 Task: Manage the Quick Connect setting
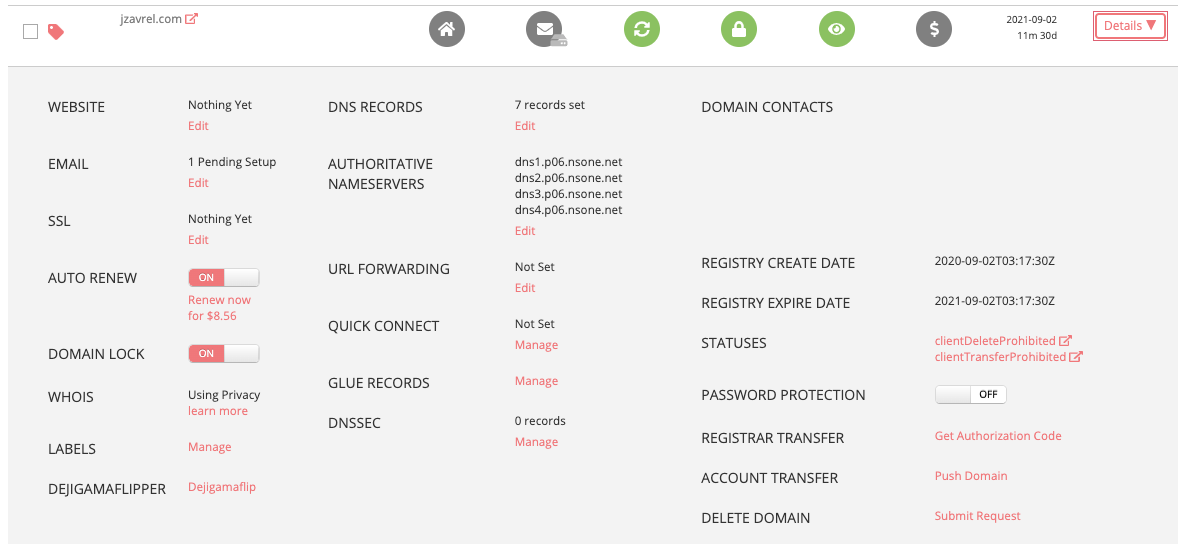[537, 345]
